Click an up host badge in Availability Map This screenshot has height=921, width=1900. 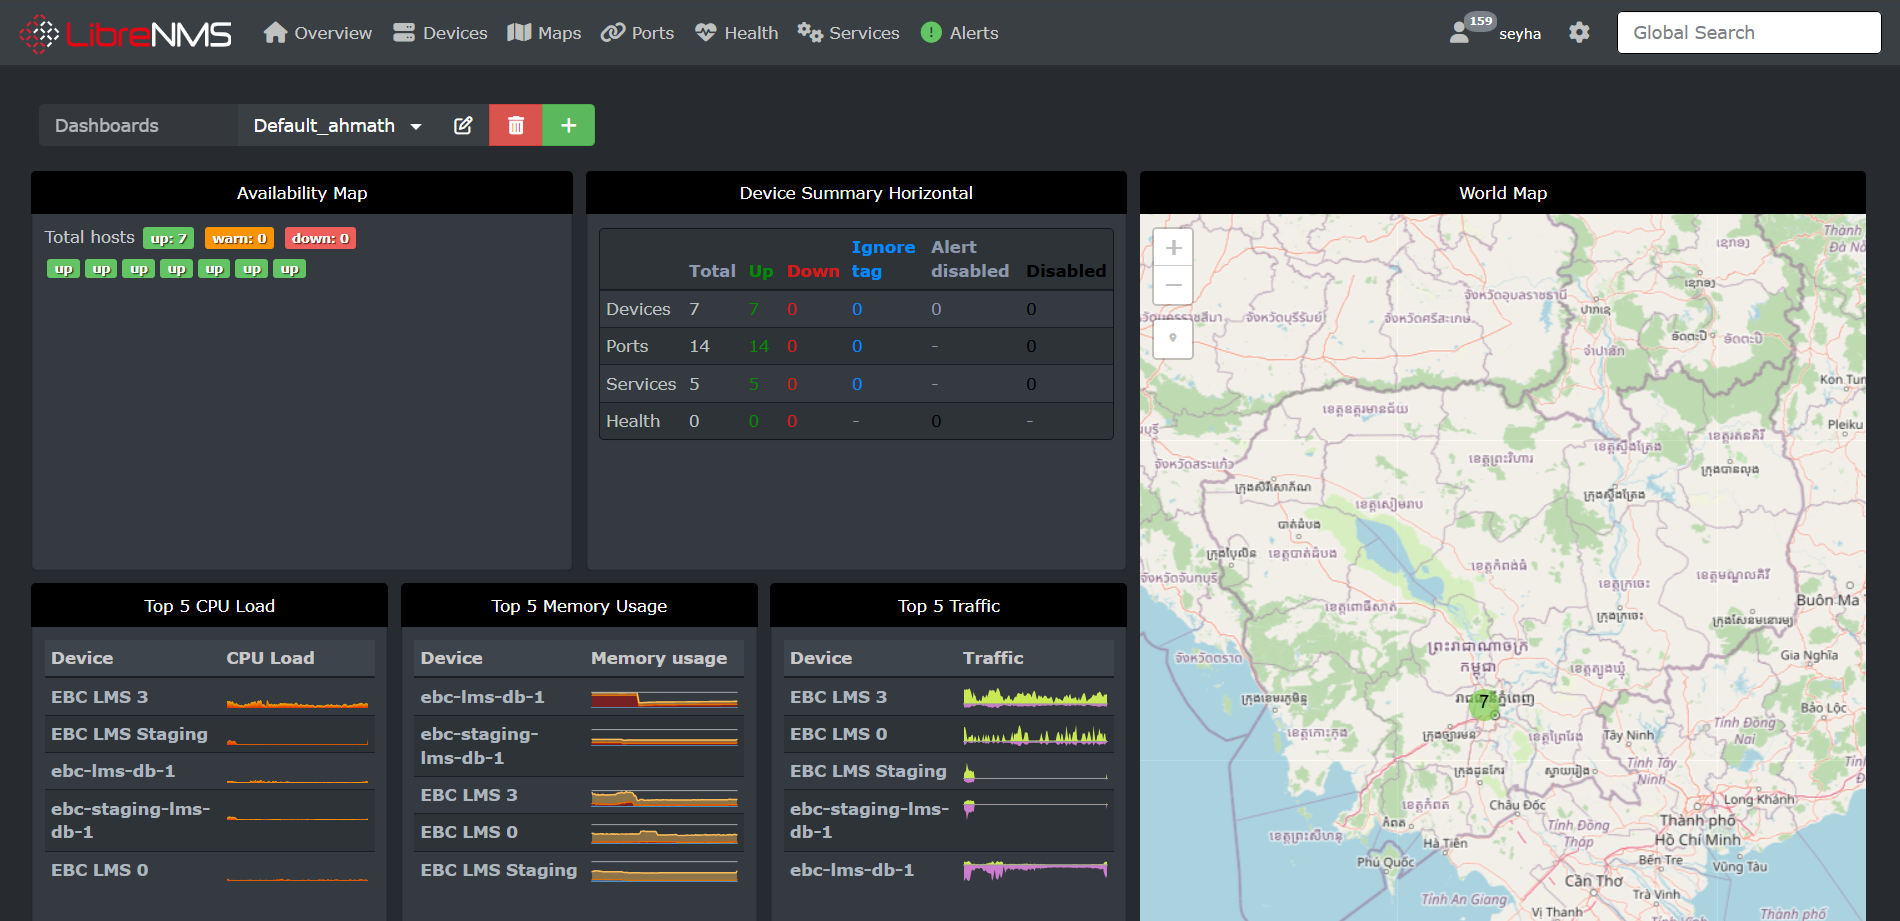pos(63,268)
